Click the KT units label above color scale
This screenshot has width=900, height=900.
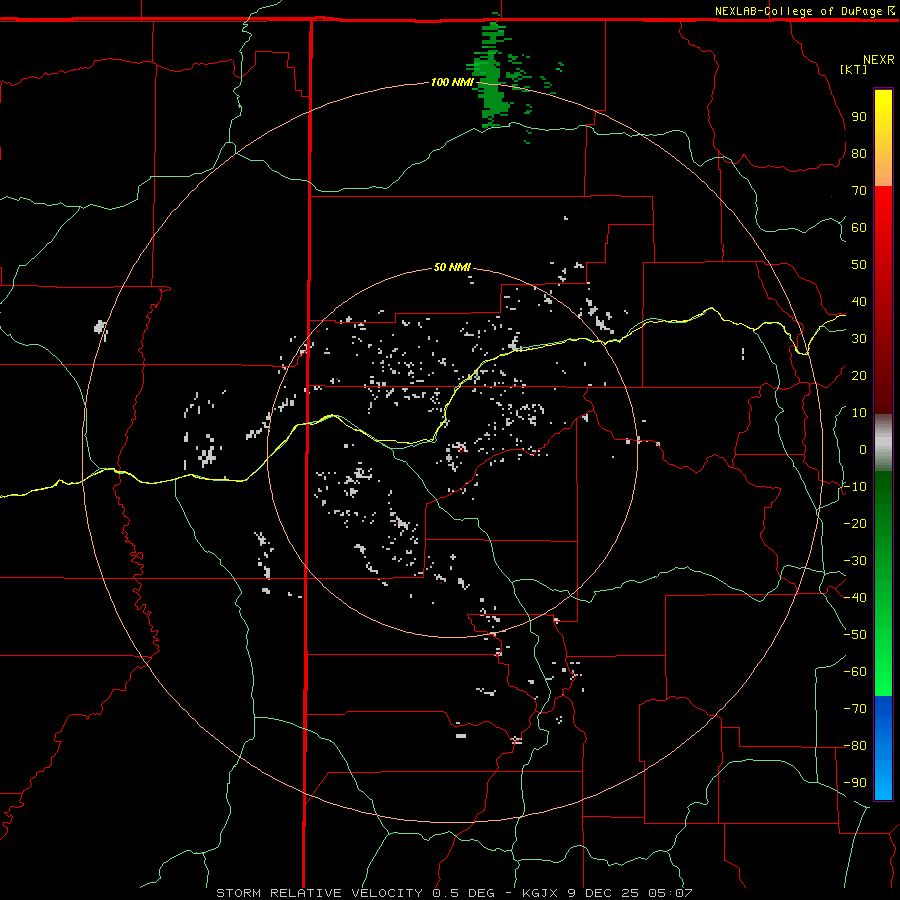pyautogui.click(x=854, y=69)
